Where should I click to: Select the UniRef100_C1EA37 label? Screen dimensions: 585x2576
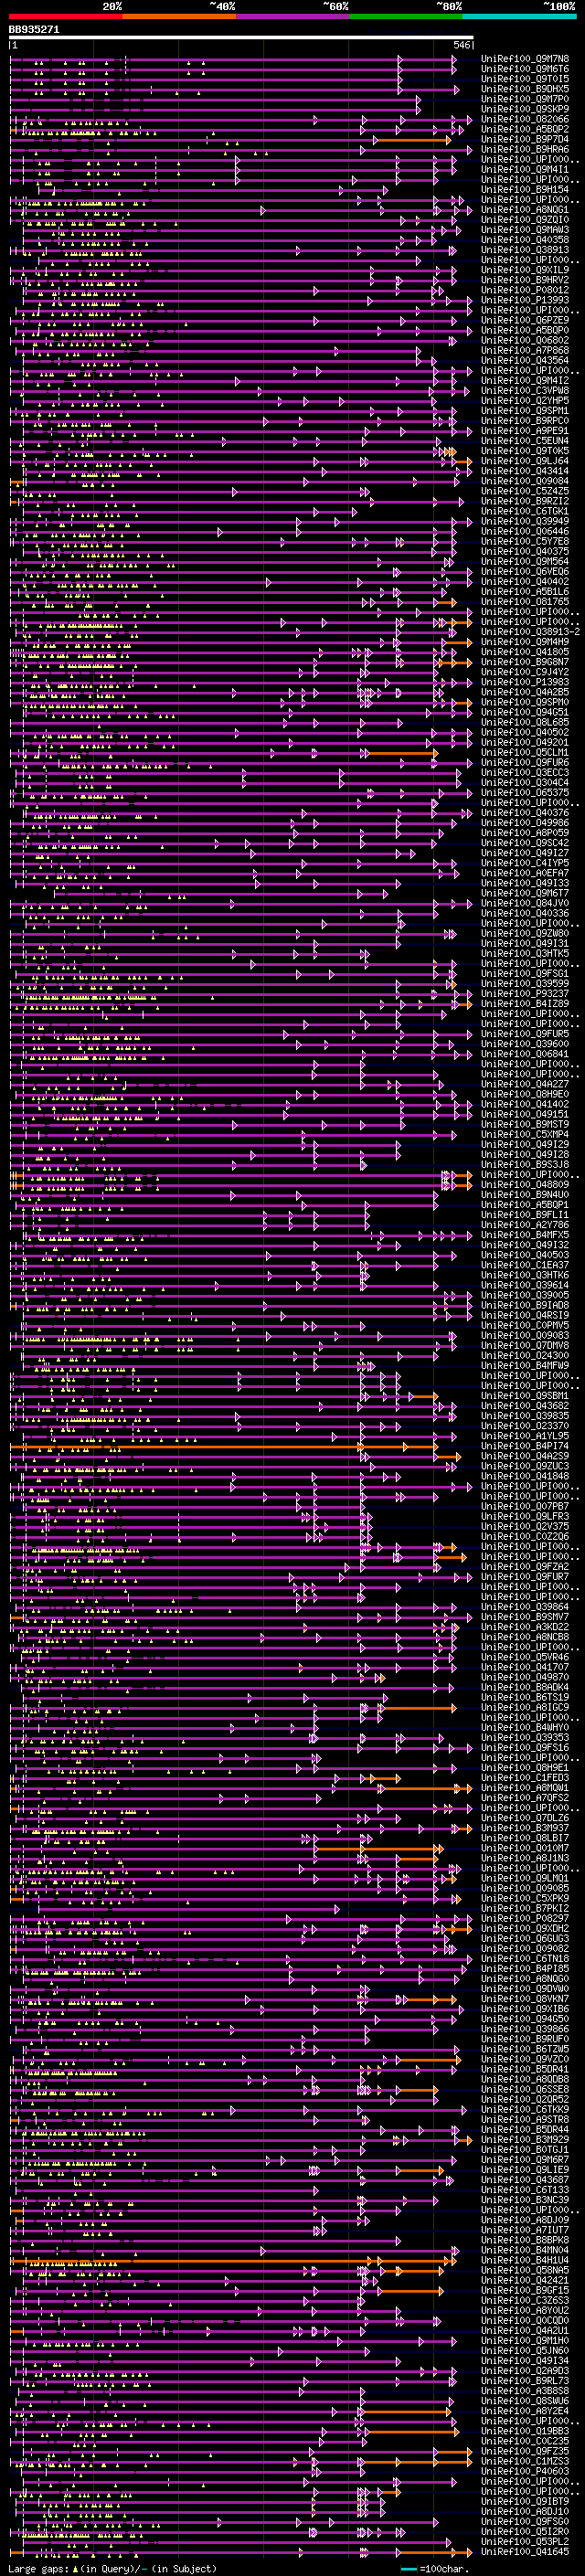pyautogui.click(x=525, y=1265)
